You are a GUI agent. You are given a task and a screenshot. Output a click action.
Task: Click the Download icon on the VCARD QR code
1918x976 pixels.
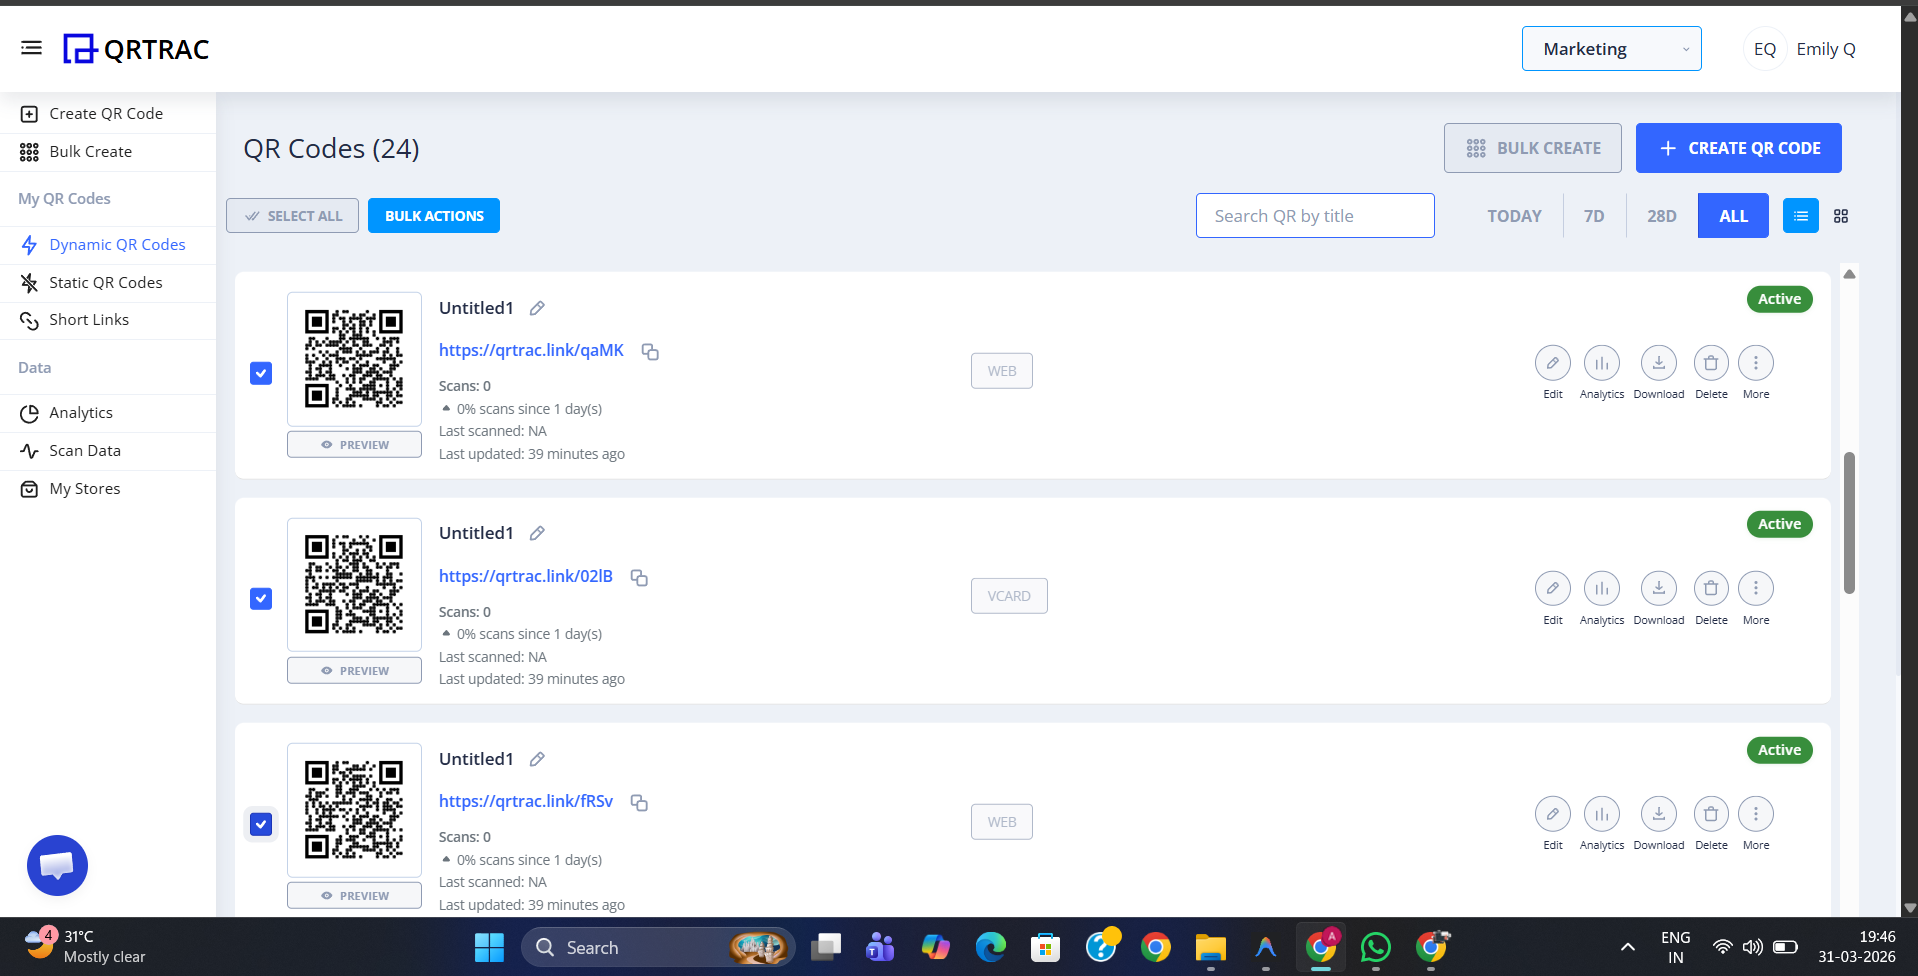pyautogui.click(x=1658, y=588)
